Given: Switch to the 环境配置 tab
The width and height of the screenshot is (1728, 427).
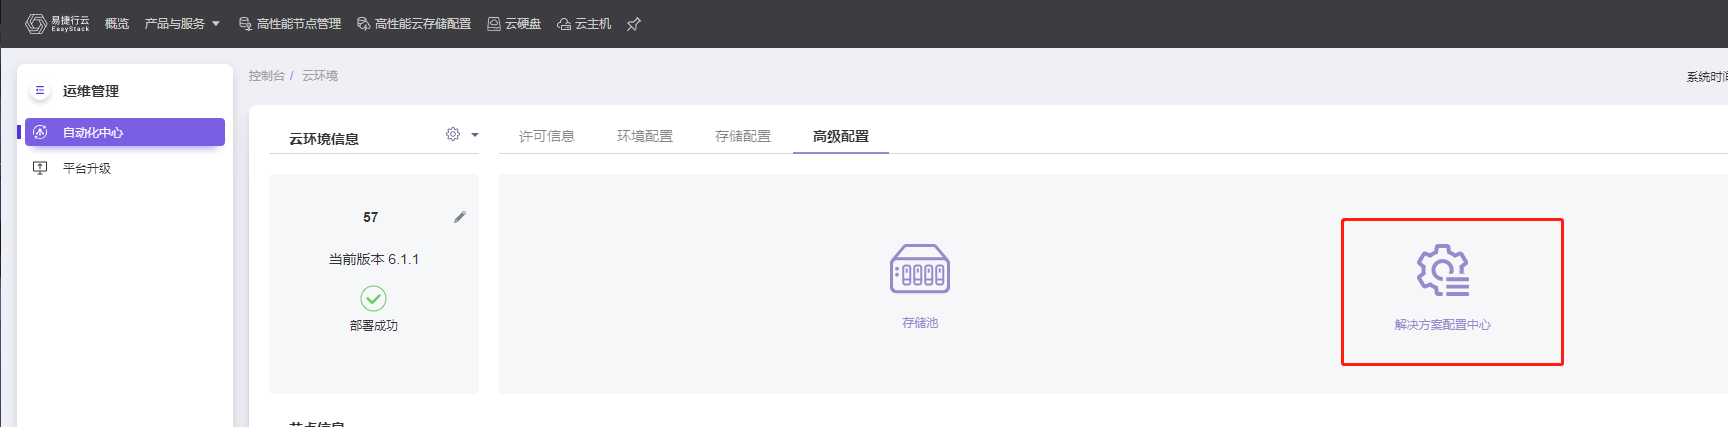Looking at the screenshot, I should pyautogui.click(x=644, y=136).
